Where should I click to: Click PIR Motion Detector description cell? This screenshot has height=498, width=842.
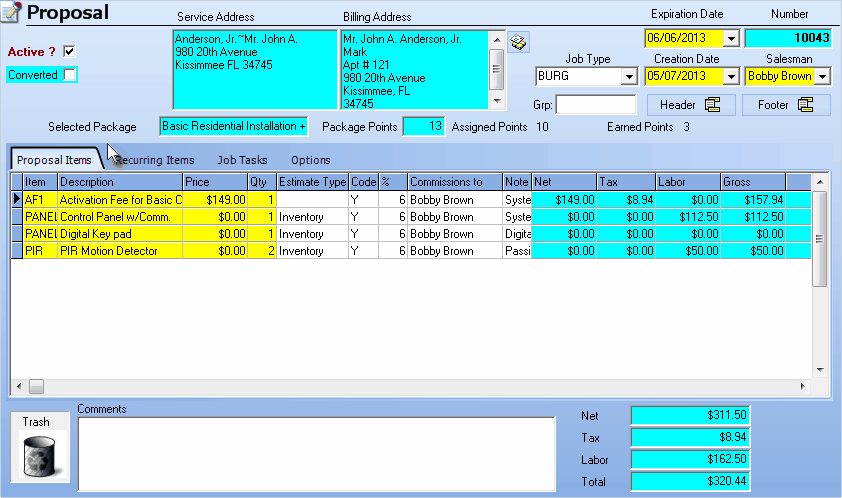pos(120,251)
